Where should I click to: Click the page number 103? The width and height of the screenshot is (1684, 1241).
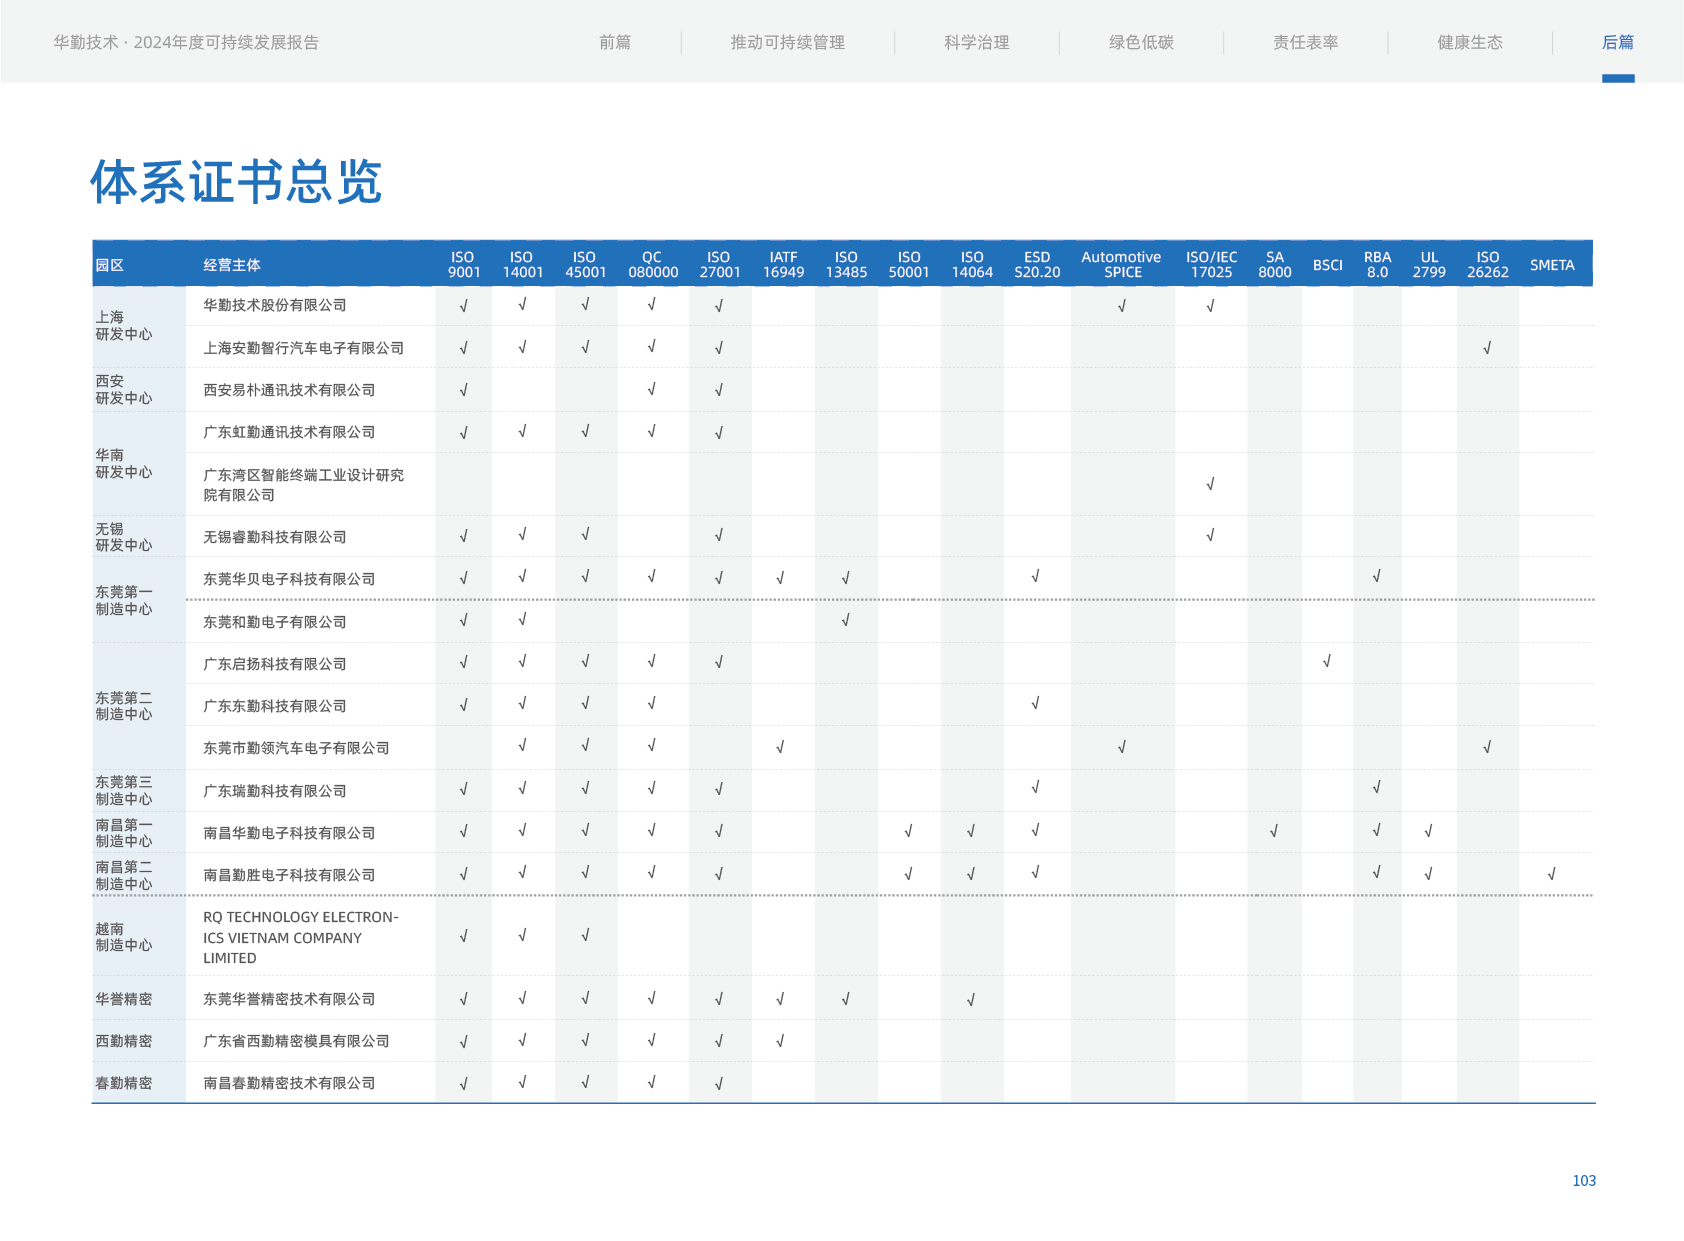(1583, 1181)
